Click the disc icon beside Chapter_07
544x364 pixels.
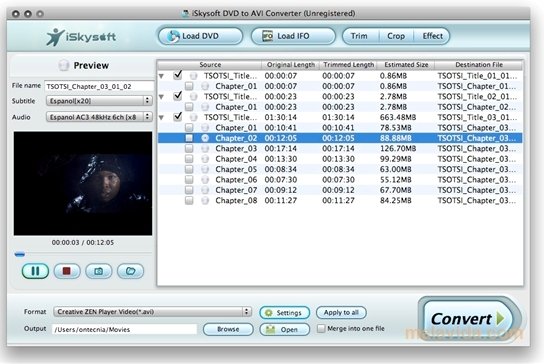pyautogui.click(x=205, y=190)
